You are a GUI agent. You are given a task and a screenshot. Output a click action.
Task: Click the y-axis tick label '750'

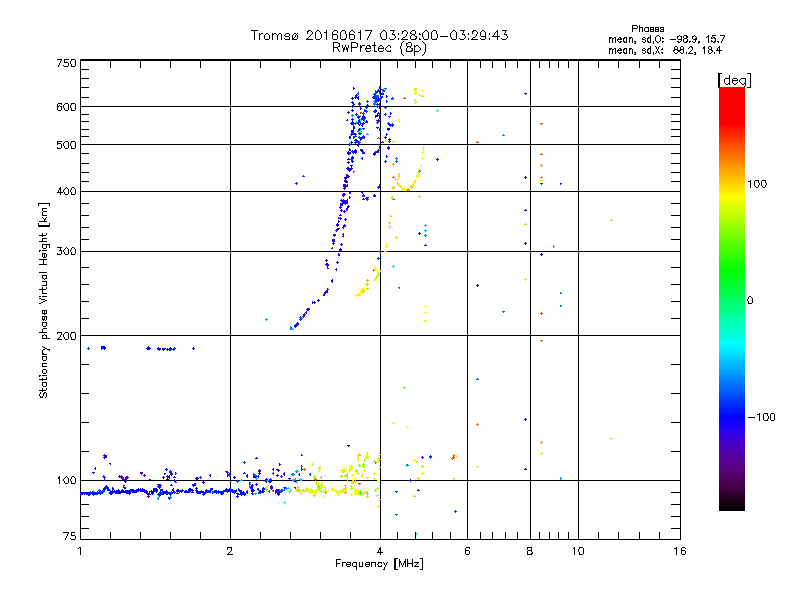click(x=66, y=63)
